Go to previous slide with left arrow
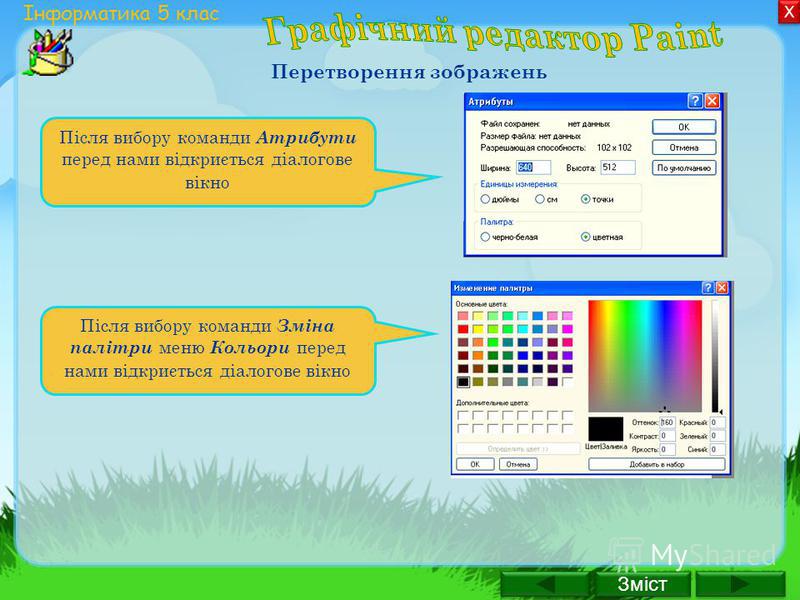Image resolution: width=800 pixels, height=600 pixels. coord(546,585)
